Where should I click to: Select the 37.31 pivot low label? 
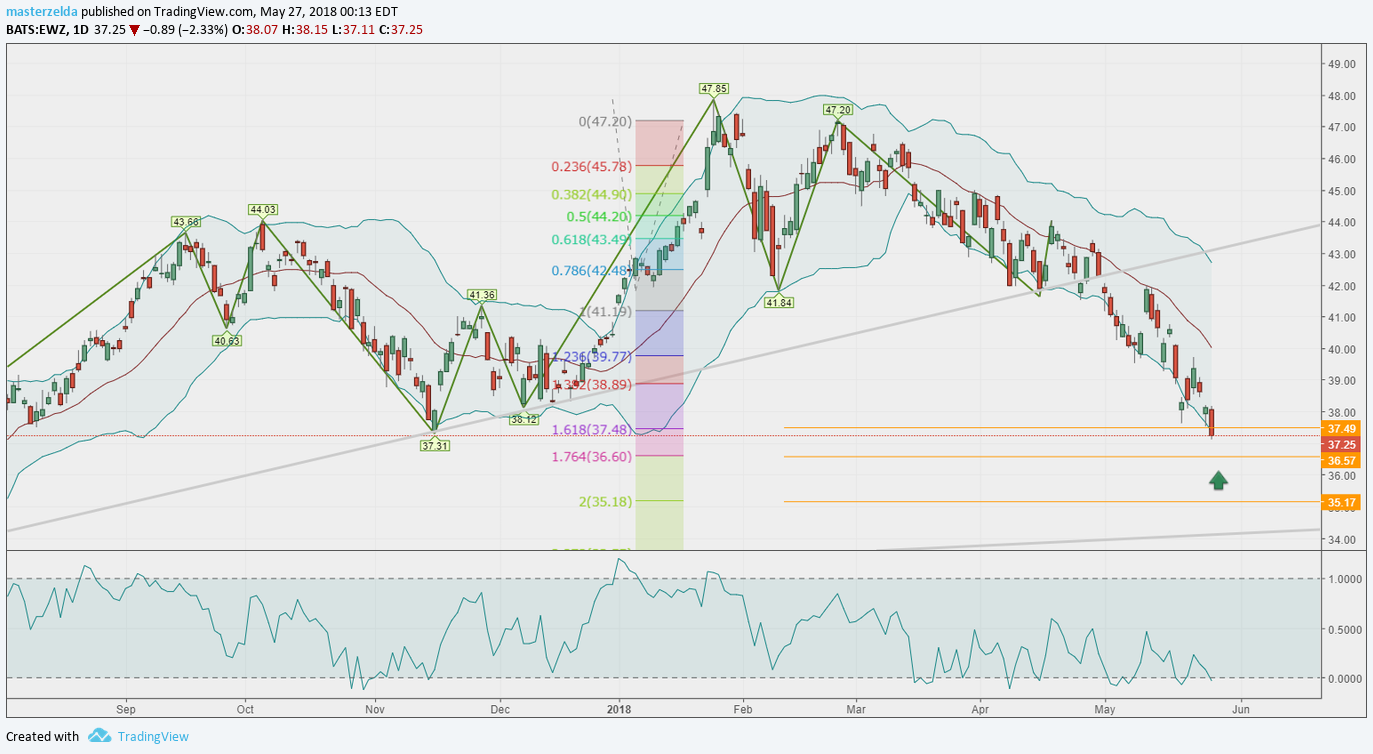435,445
